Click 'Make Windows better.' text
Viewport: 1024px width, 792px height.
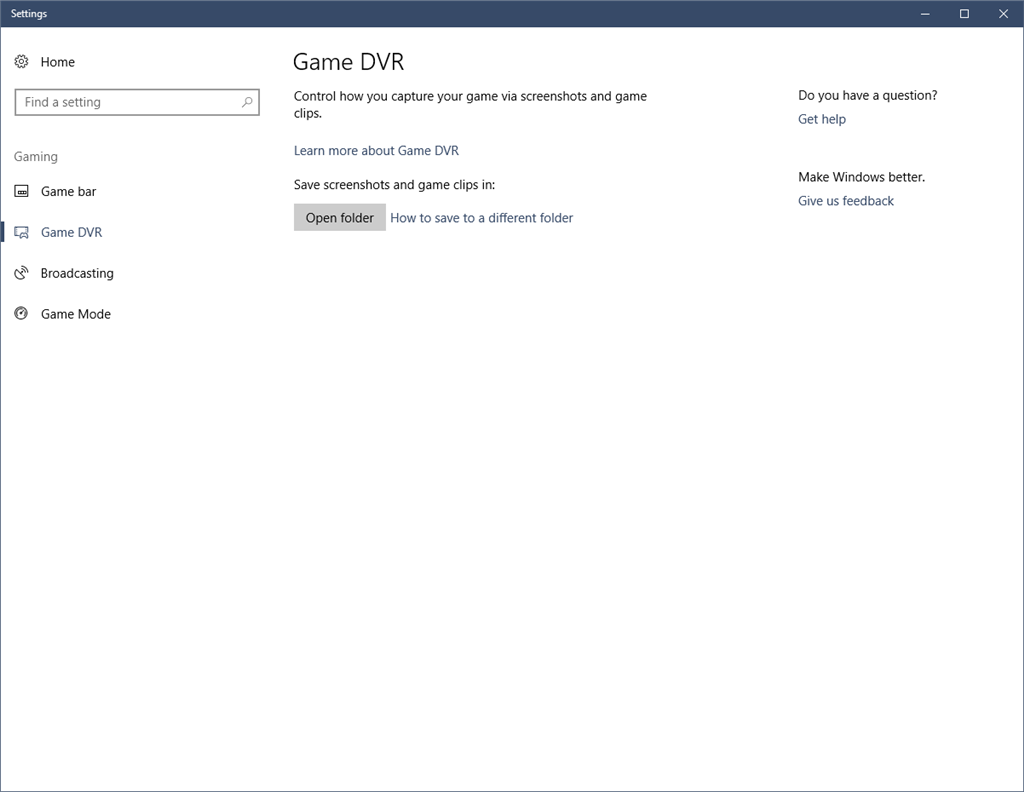(x=861, y=177)
